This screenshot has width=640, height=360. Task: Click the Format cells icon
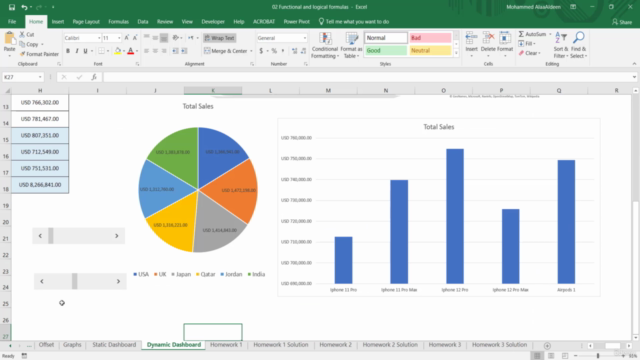pos(505,39)
